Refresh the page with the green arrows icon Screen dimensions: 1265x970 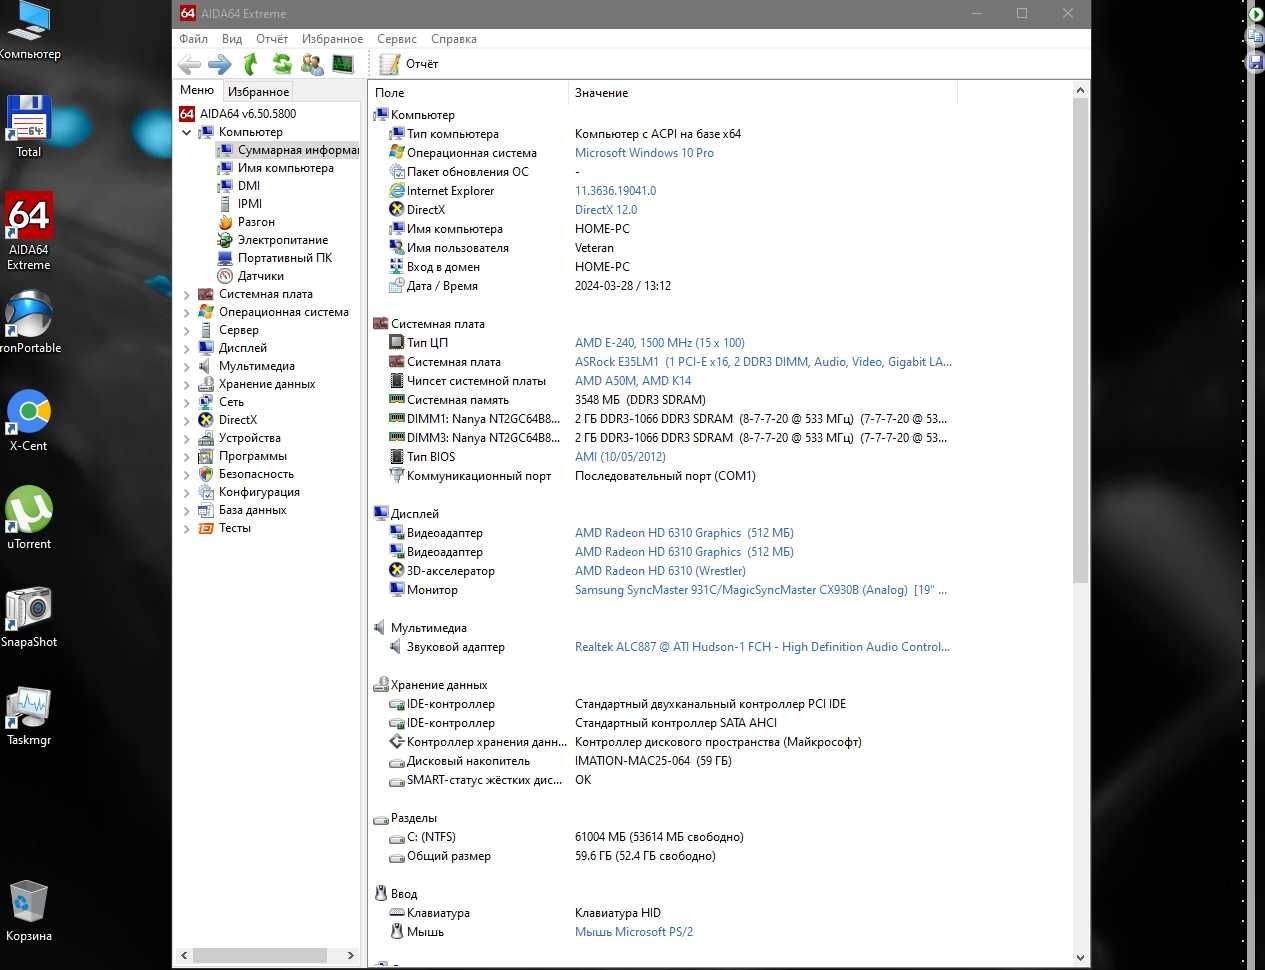point(282,64)
